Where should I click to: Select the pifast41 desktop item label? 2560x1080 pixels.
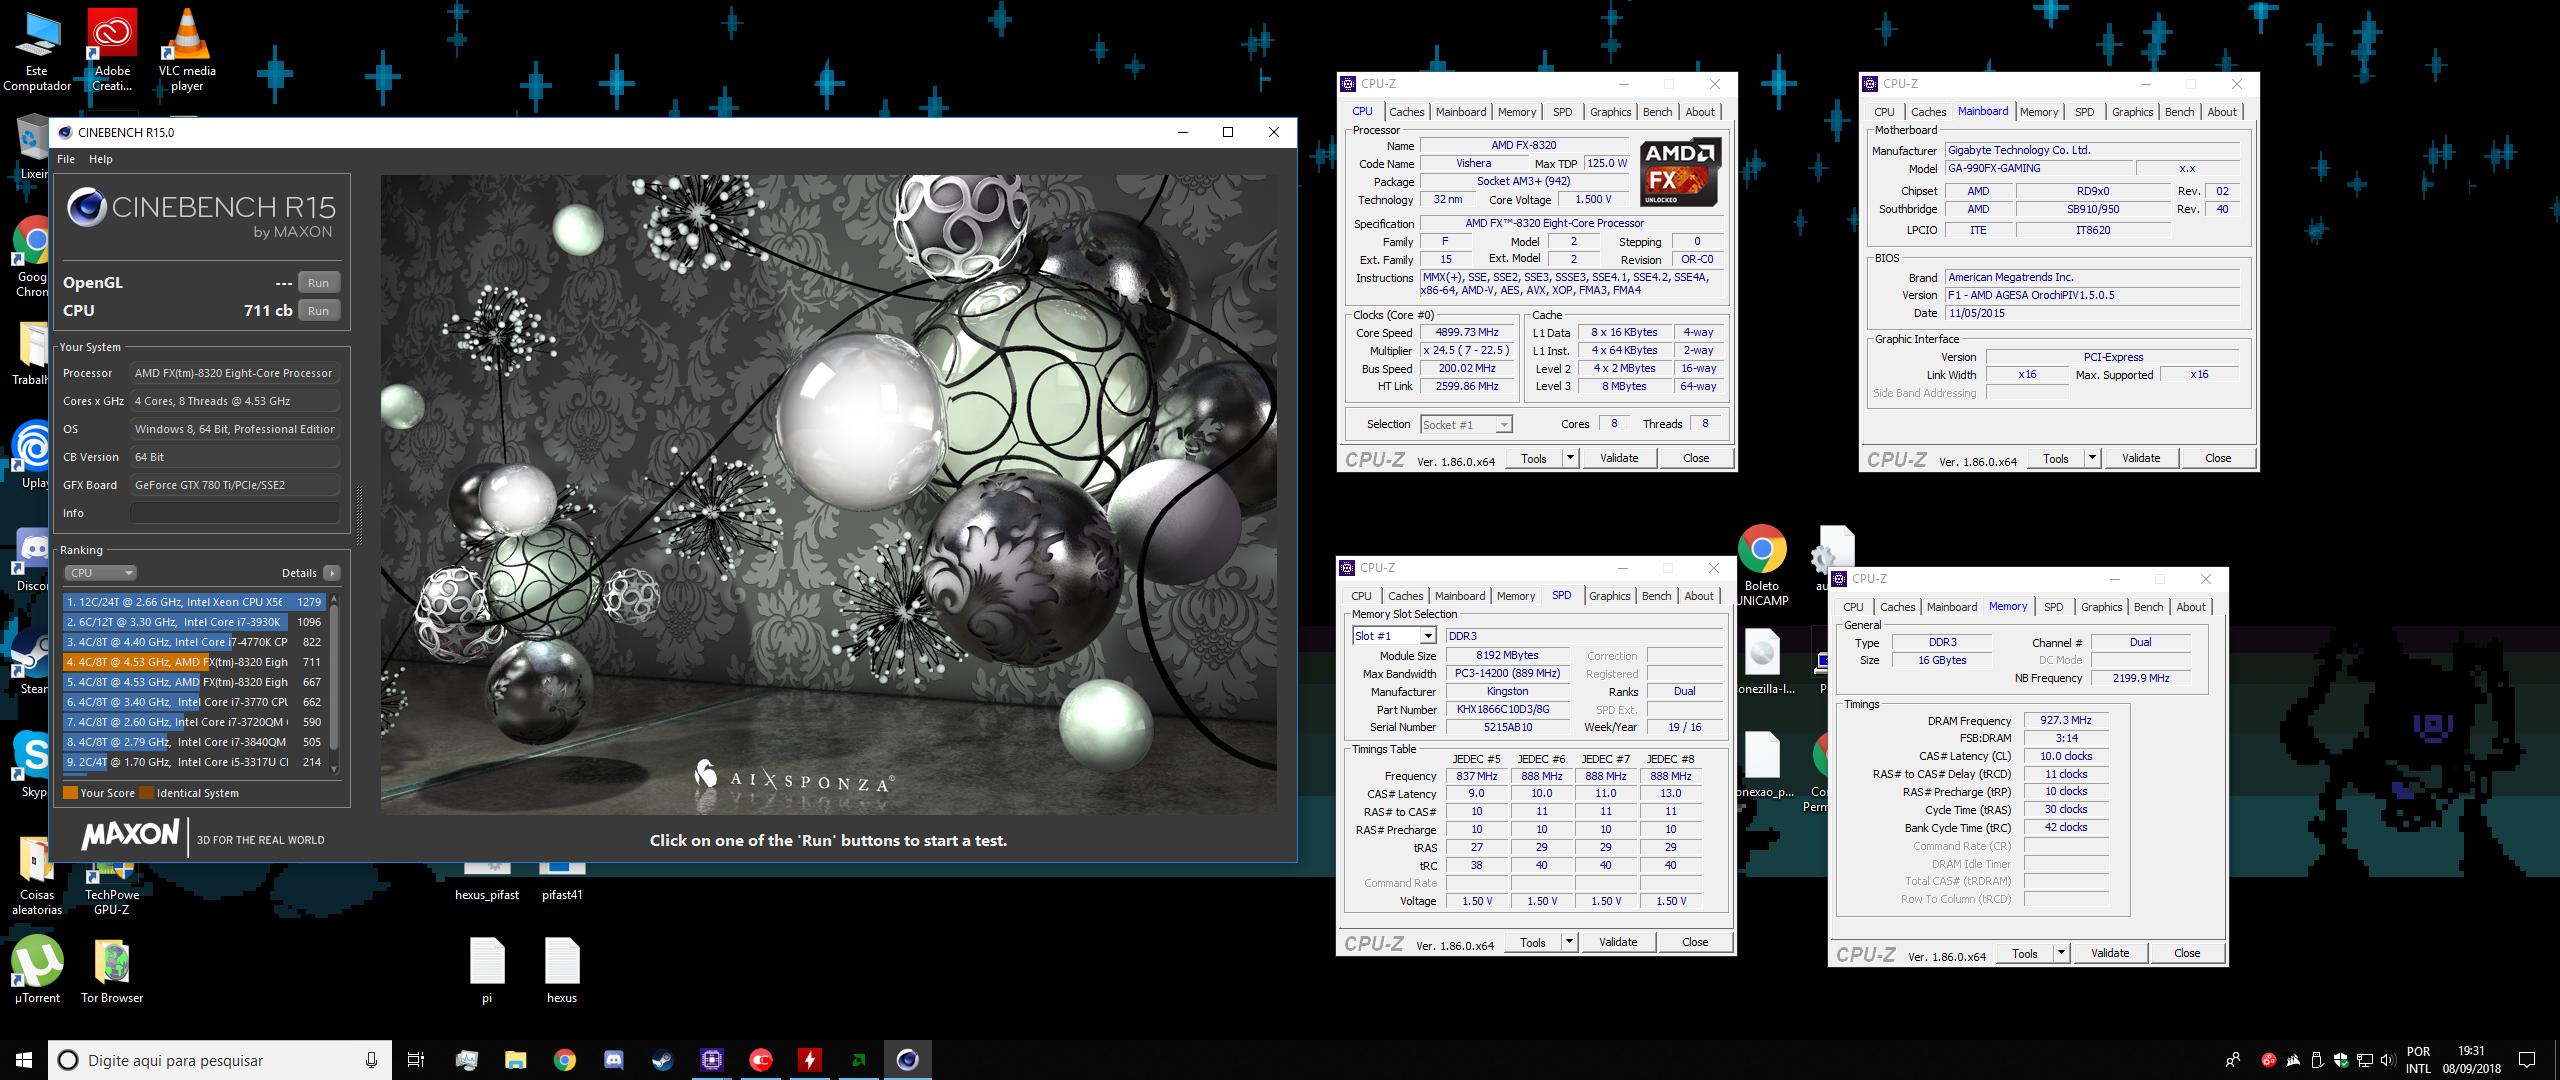click(x=562, y=895)
